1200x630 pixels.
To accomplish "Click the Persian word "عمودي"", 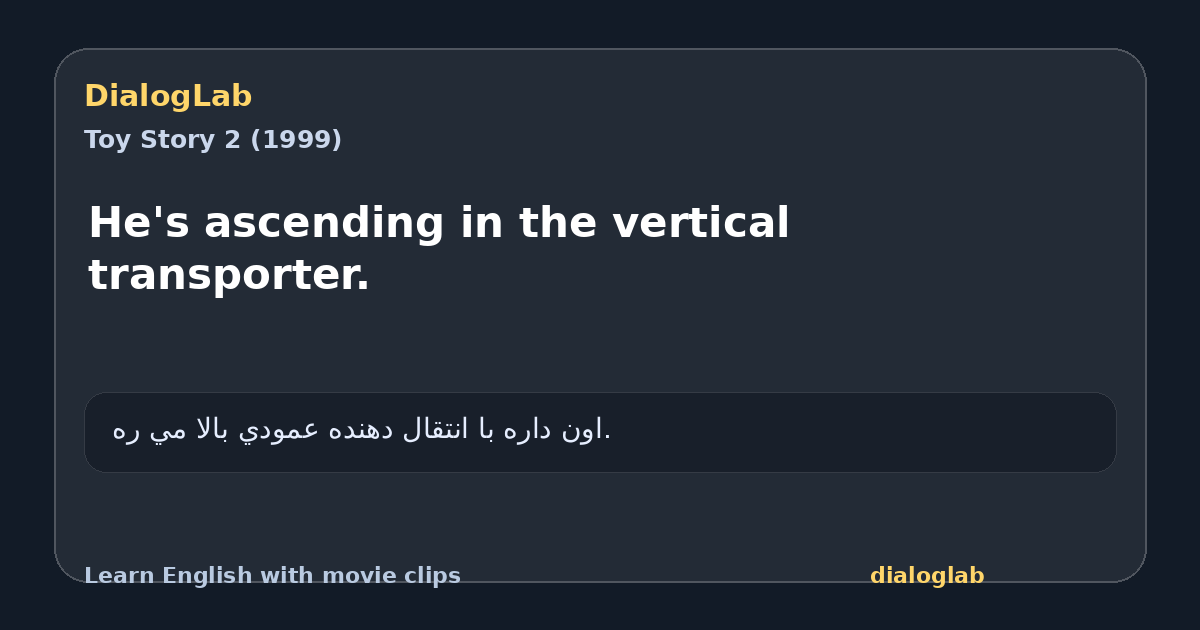I will click(x=279, y=431).
